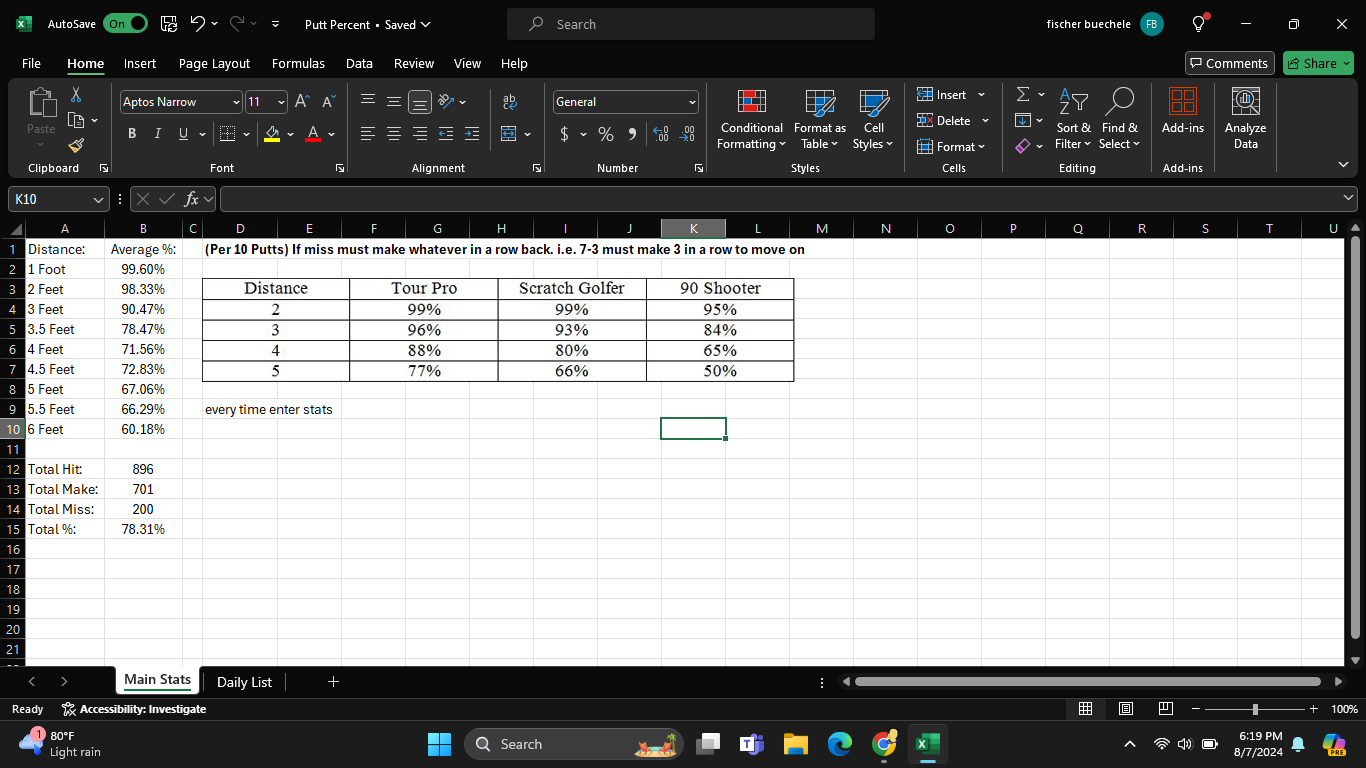Image resolution: width=1366 pixels, height=768 pixels.
Task: Click the Share button
Action: click(x=1318, y=63)
